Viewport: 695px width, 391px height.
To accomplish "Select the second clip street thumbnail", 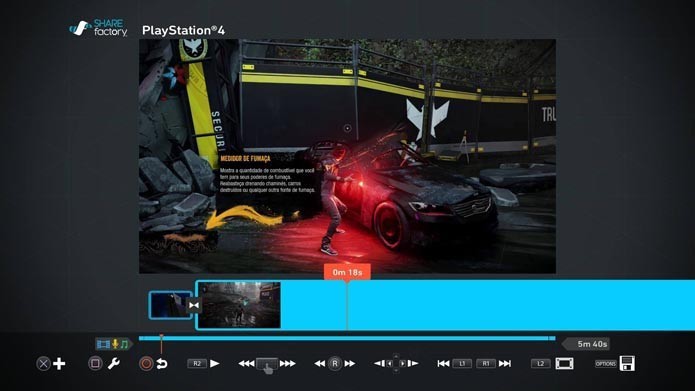I will point(239,305).
